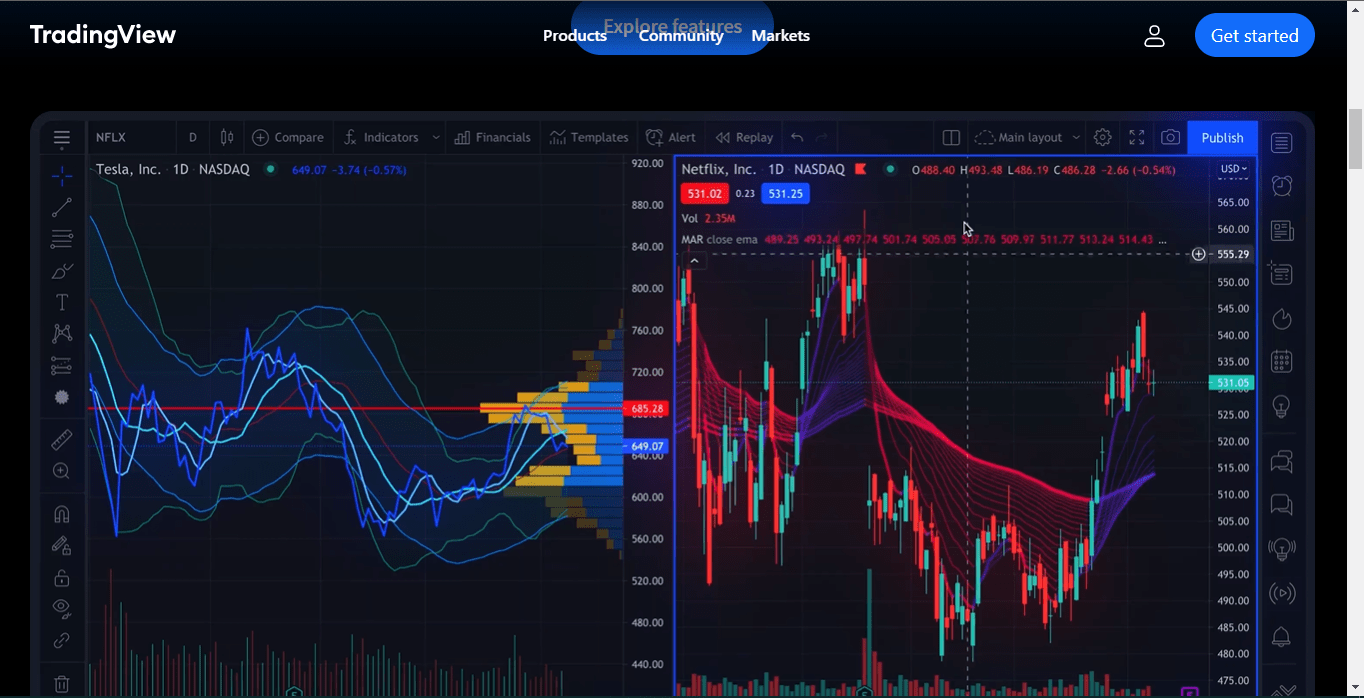The height and width of the screenshot is (699, 1365).
Task: Click the Get started button
Action: (1254, 35)
